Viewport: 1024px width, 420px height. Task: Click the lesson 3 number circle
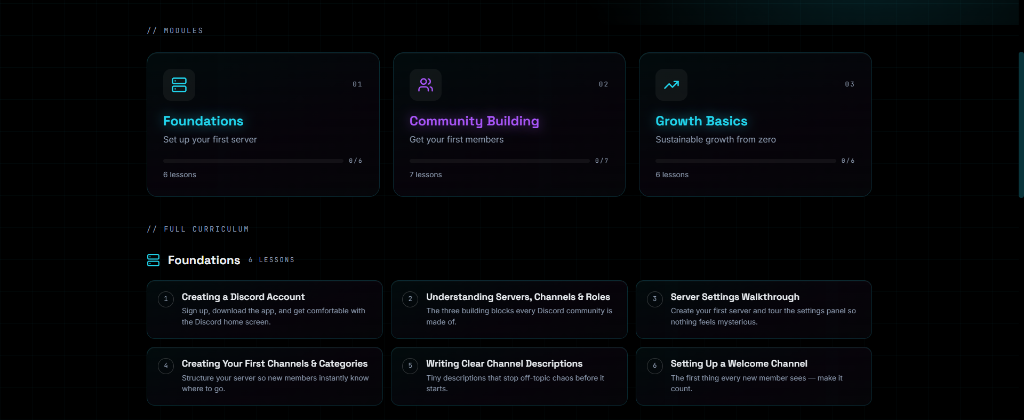[x=654, y=300]
